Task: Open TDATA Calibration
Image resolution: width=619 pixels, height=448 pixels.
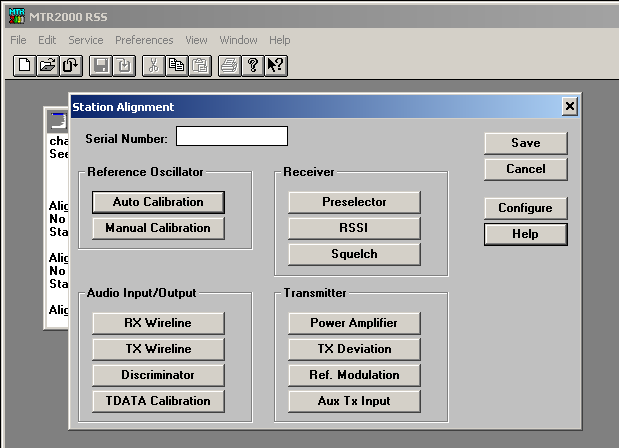Action: coord(158,401)
